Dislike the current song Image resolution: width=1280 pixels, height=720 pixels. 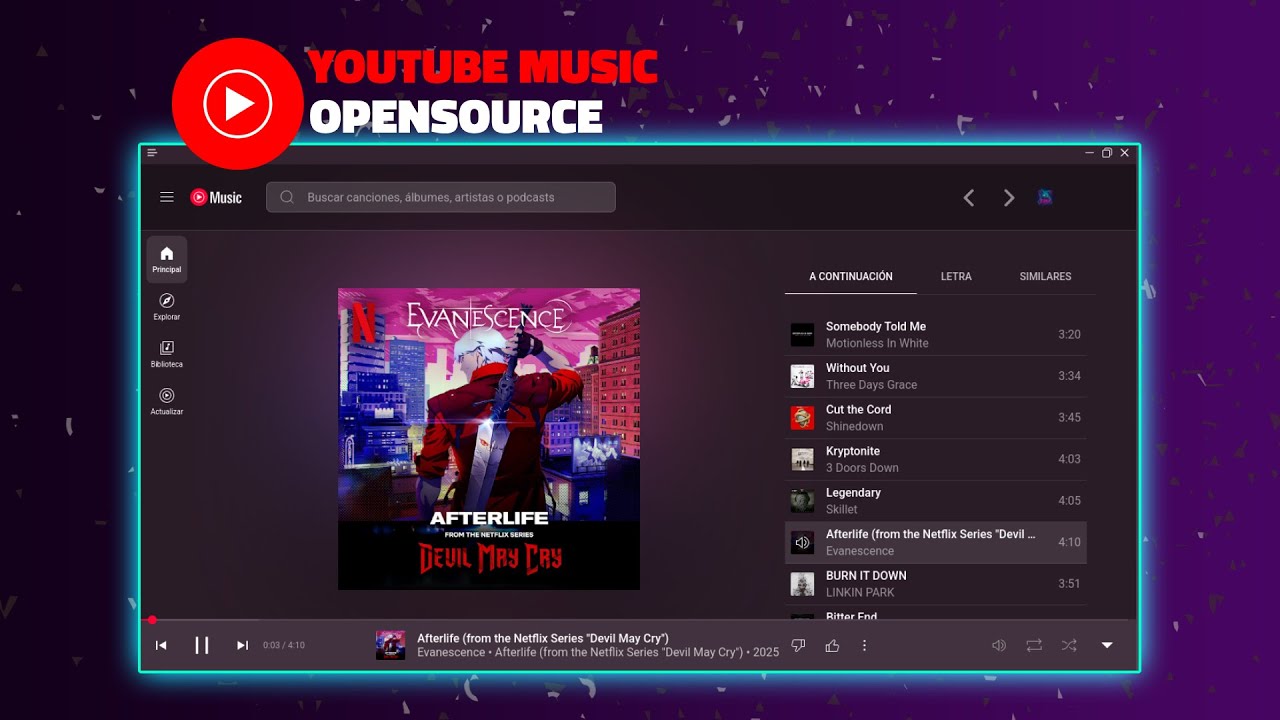pos(798,645)
